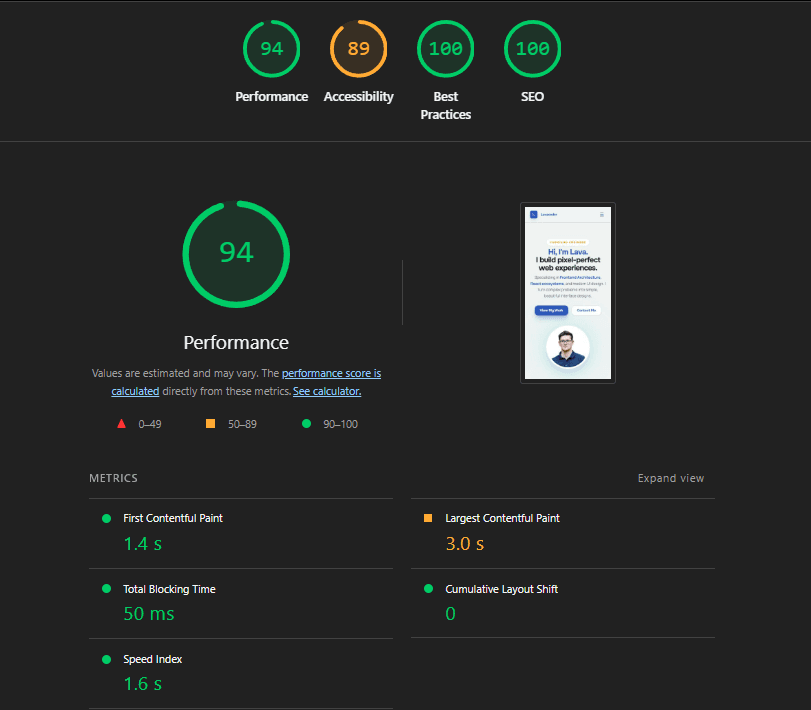The image size is (811, 710).
Task: Click the green circle 90–100 legend icon
Action: pyautogui.click(x=306, y=424)
